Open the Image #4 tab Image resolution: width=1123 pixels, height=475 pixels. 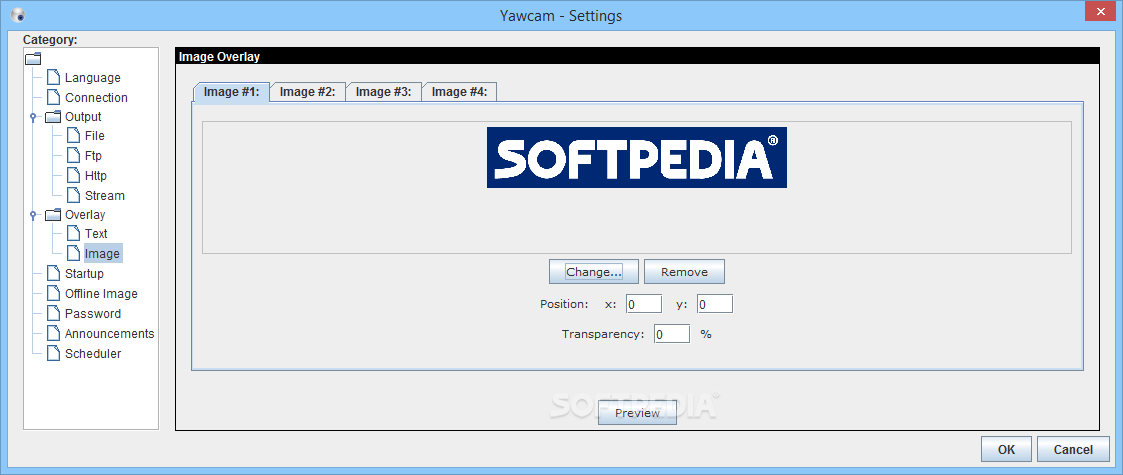click(459, 92)
